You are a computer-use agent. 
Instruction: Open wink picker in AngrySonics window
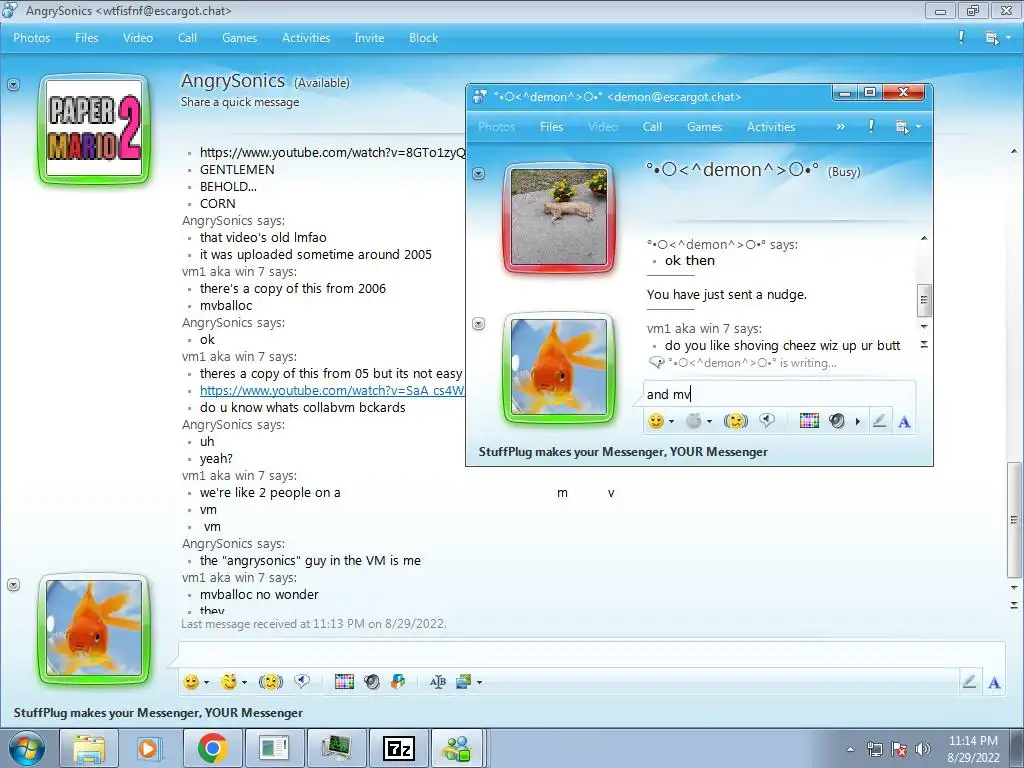coord(229,682)
